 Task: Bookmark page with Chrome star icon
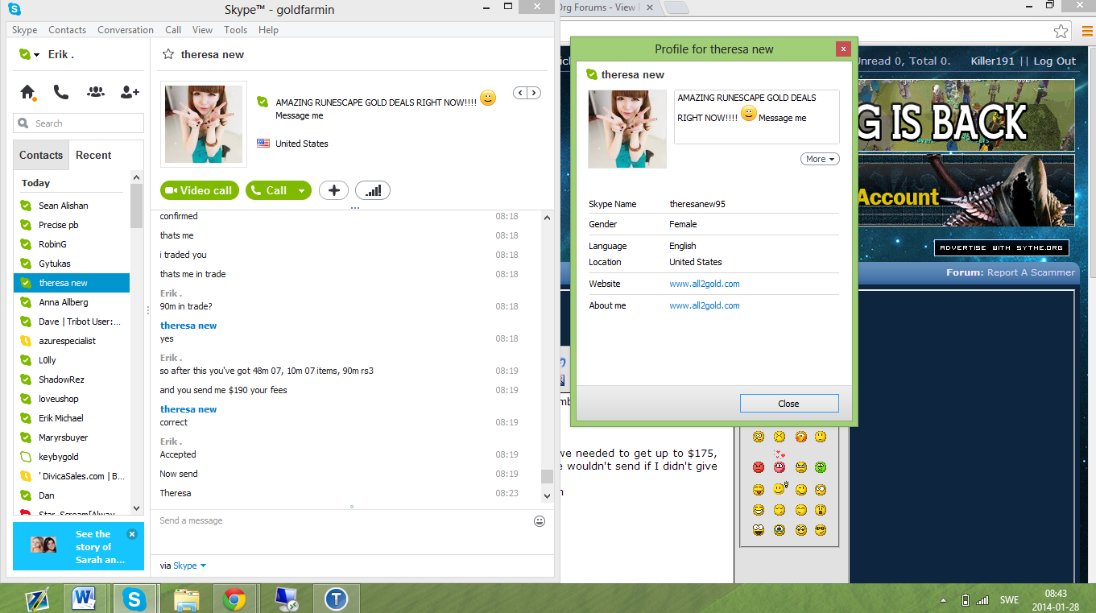click(1061, 31)
